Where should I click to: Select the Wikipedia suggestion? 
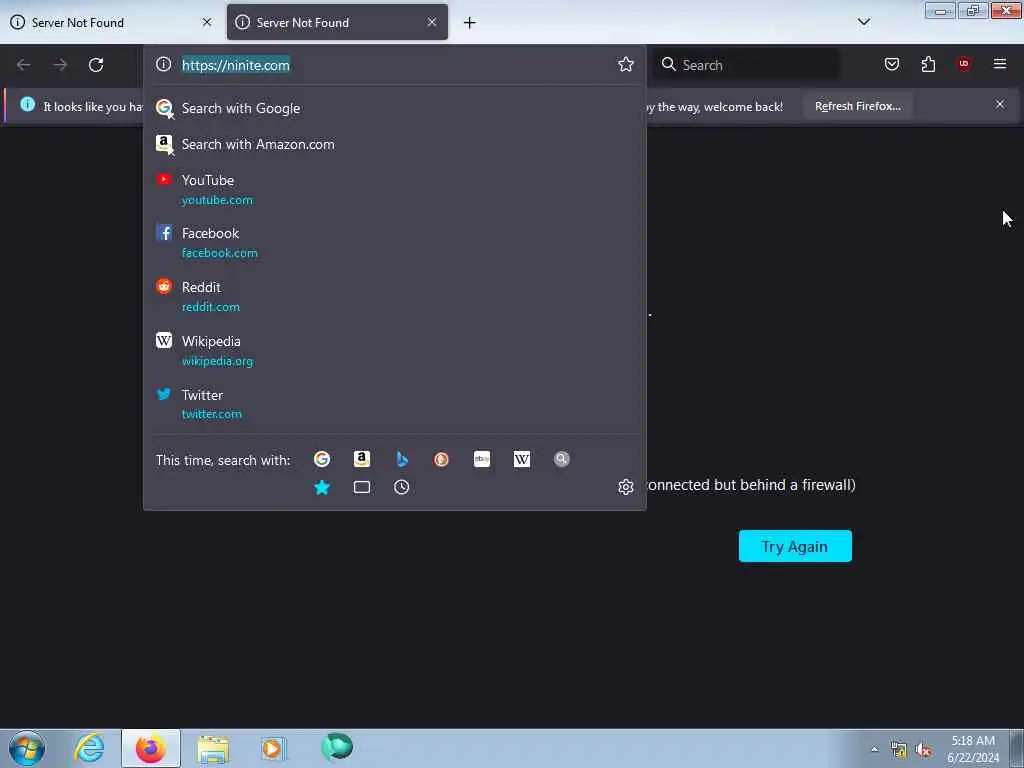pyautogui.click(x=394, y=351)
